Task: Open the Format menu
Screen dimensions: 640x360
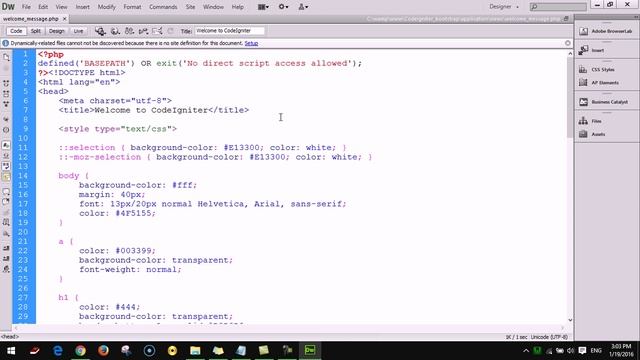Action: pyautogui.click(x=132, y=7)
